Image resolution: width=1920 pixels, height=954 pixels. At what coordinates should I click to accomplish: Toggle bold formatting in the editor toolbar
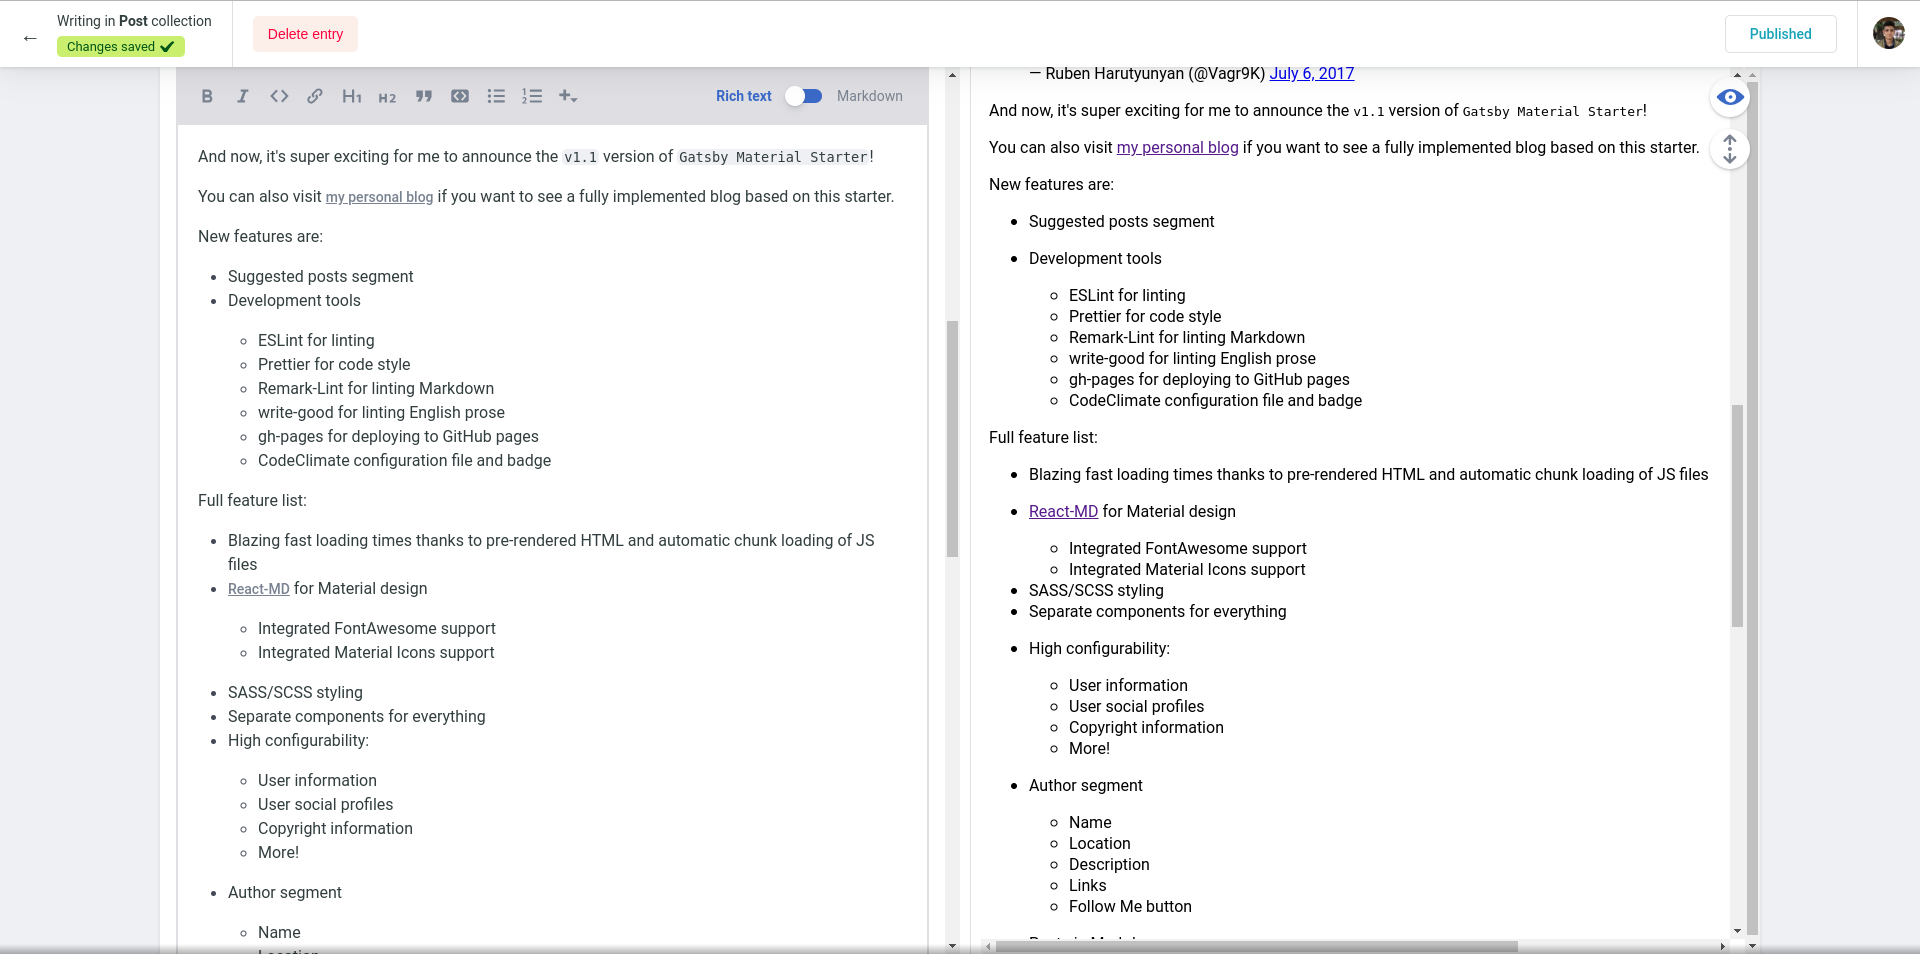(207, 96)
